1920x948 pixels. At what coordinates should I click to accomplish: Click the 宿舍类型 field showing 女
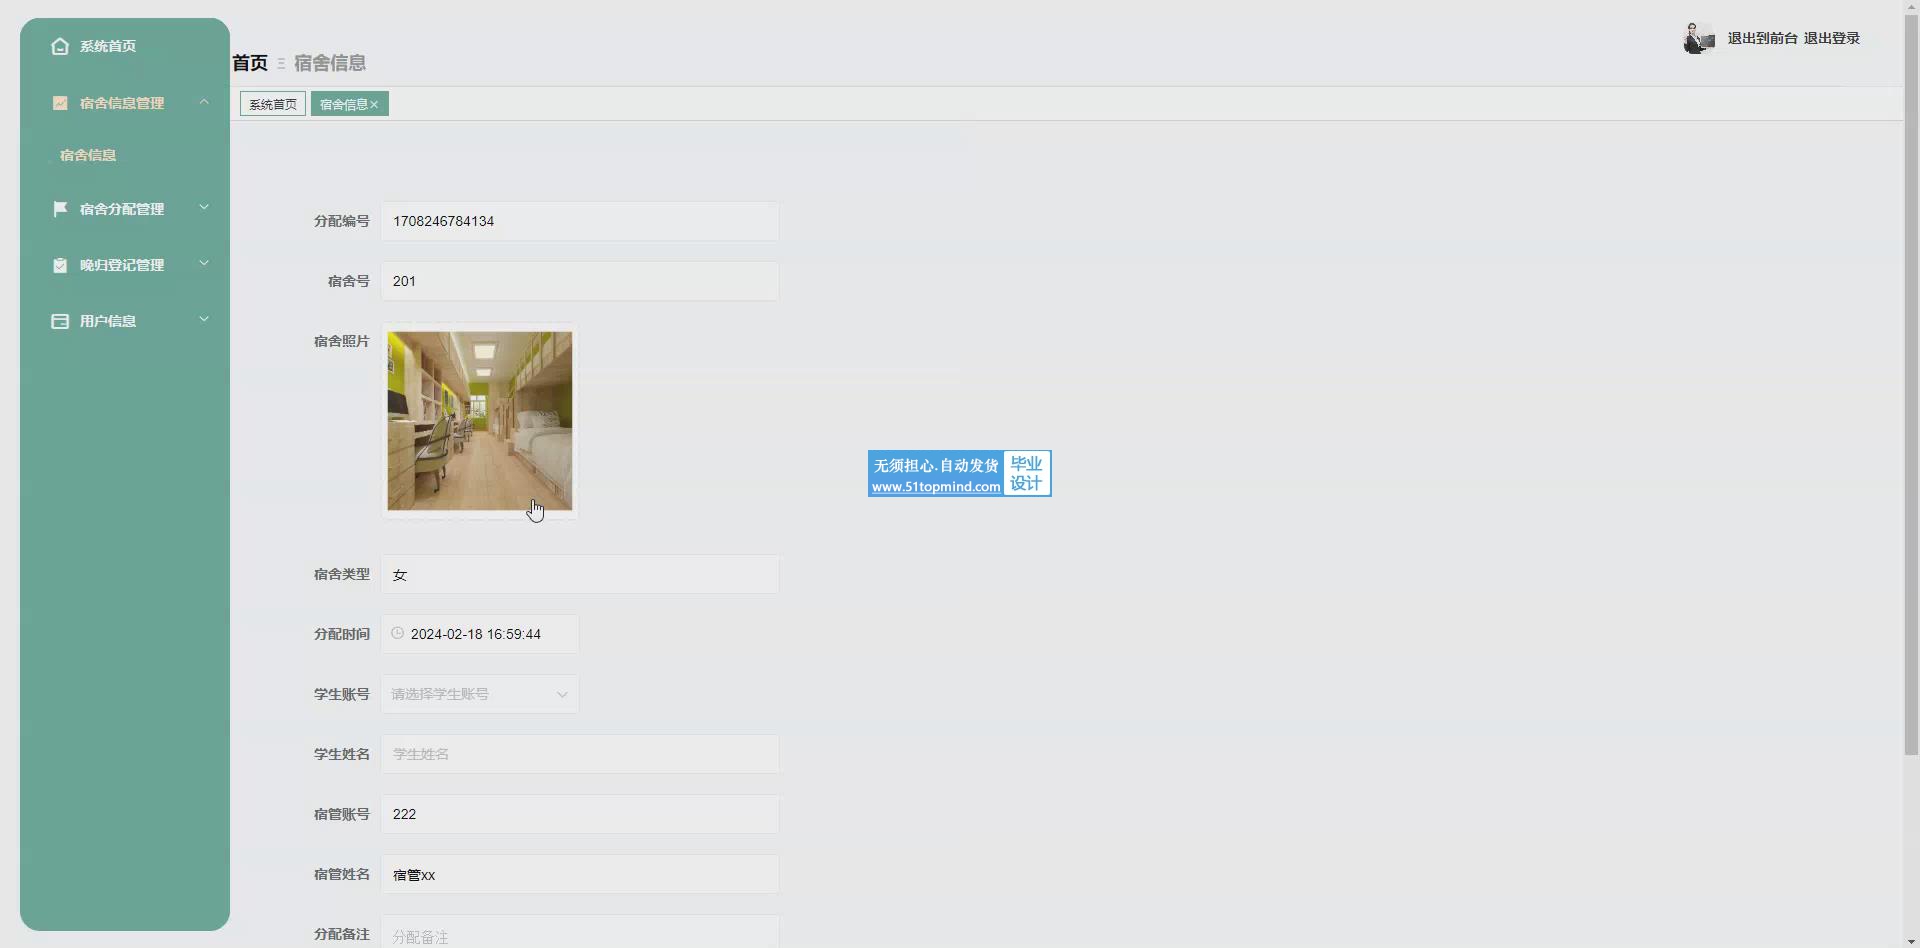coord(579,574)
